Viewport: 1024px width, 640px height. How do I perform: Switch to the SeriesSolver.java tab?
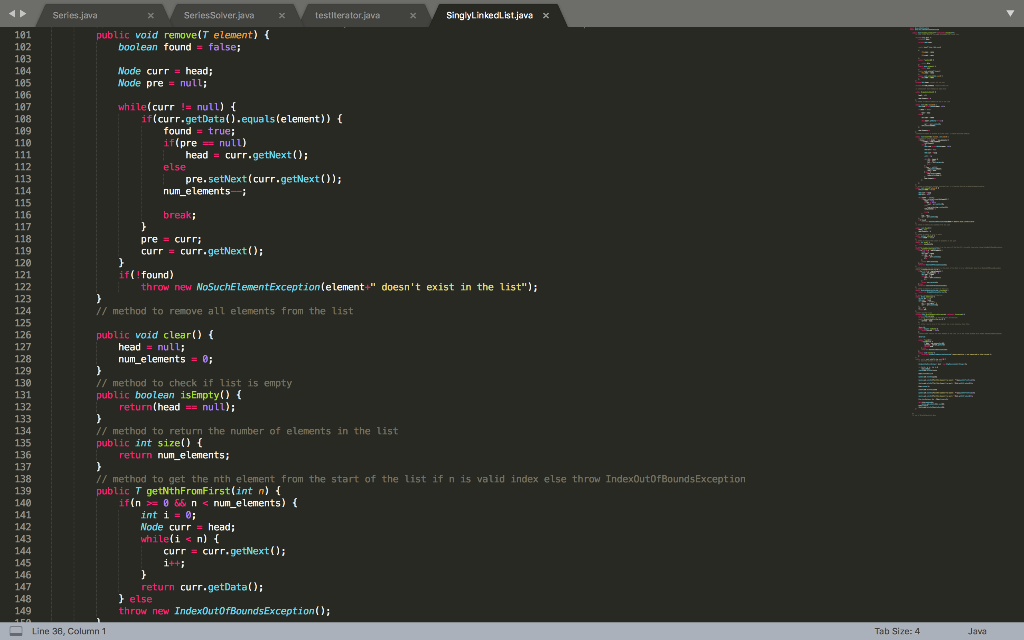219,16
